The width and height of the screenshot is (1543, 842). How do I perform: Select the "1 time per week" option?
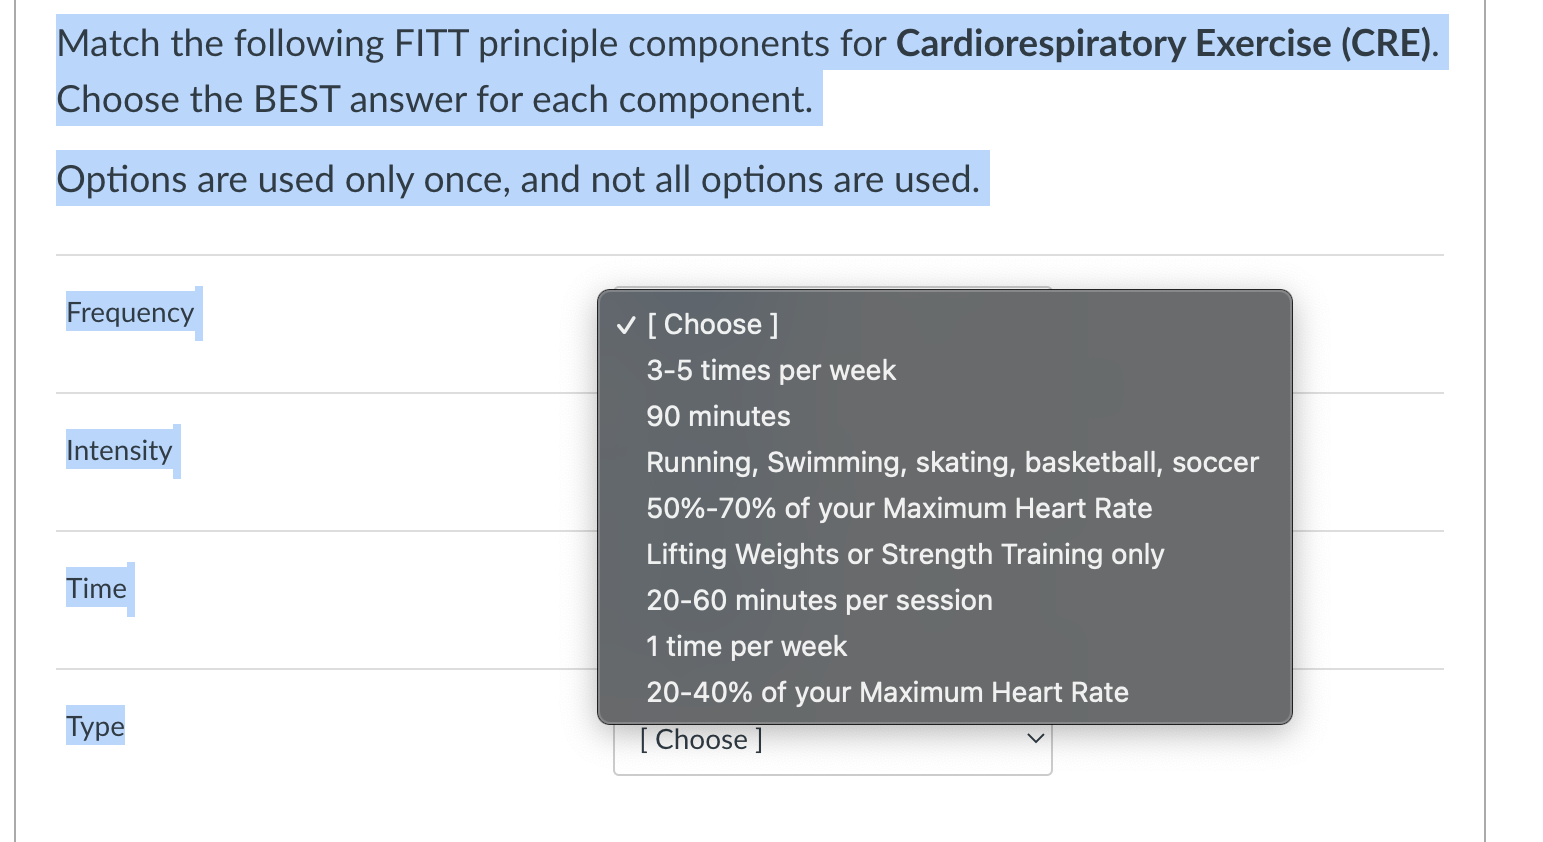(746, 646)
